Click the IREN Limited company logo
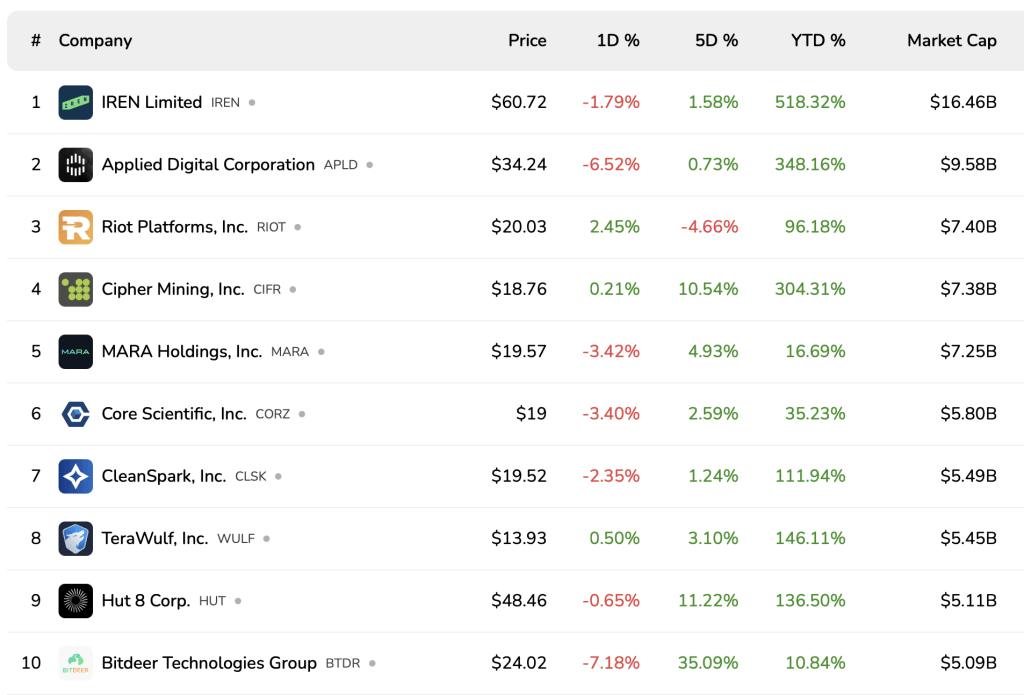 (x=76, y=102)
